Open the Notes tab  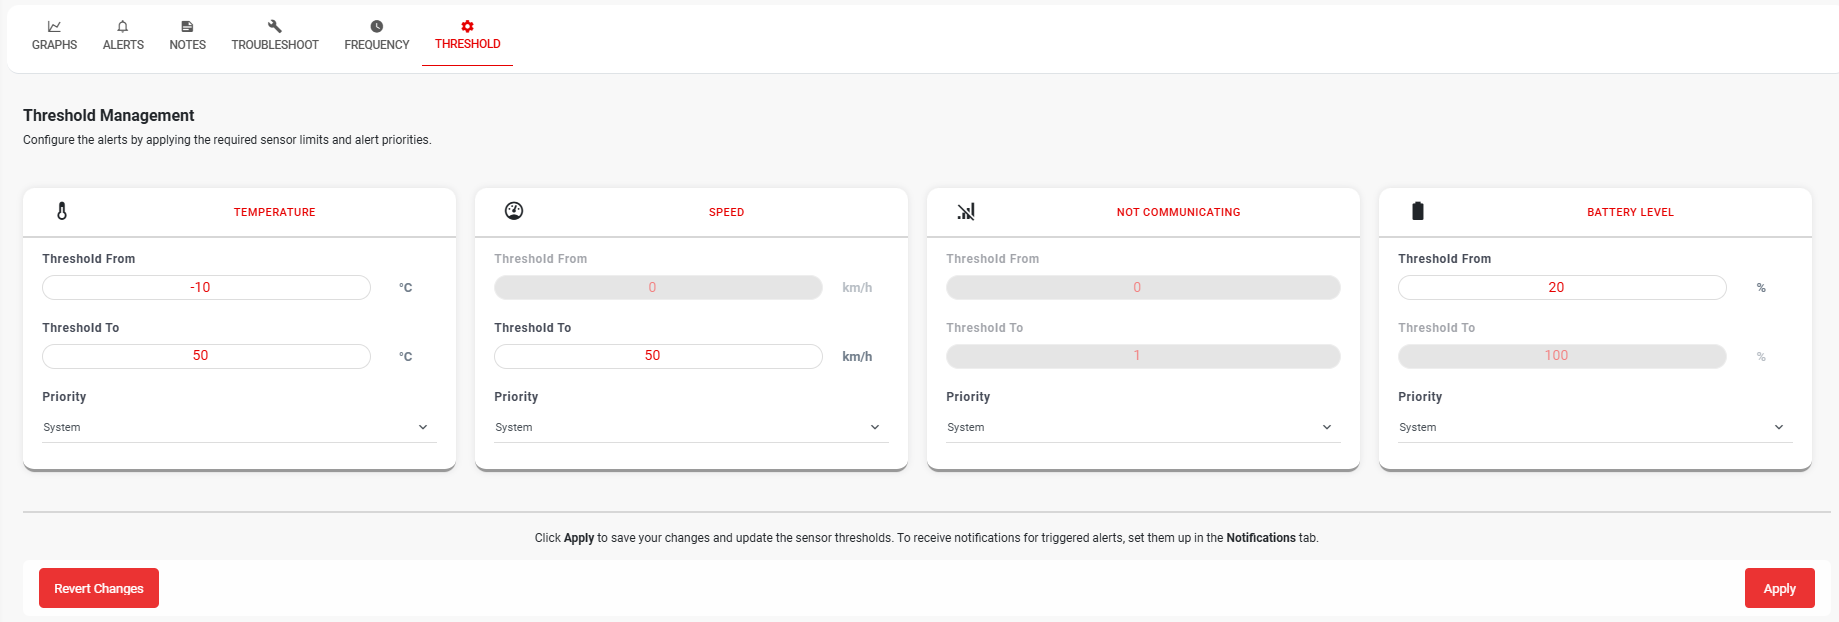coord(187,36)
